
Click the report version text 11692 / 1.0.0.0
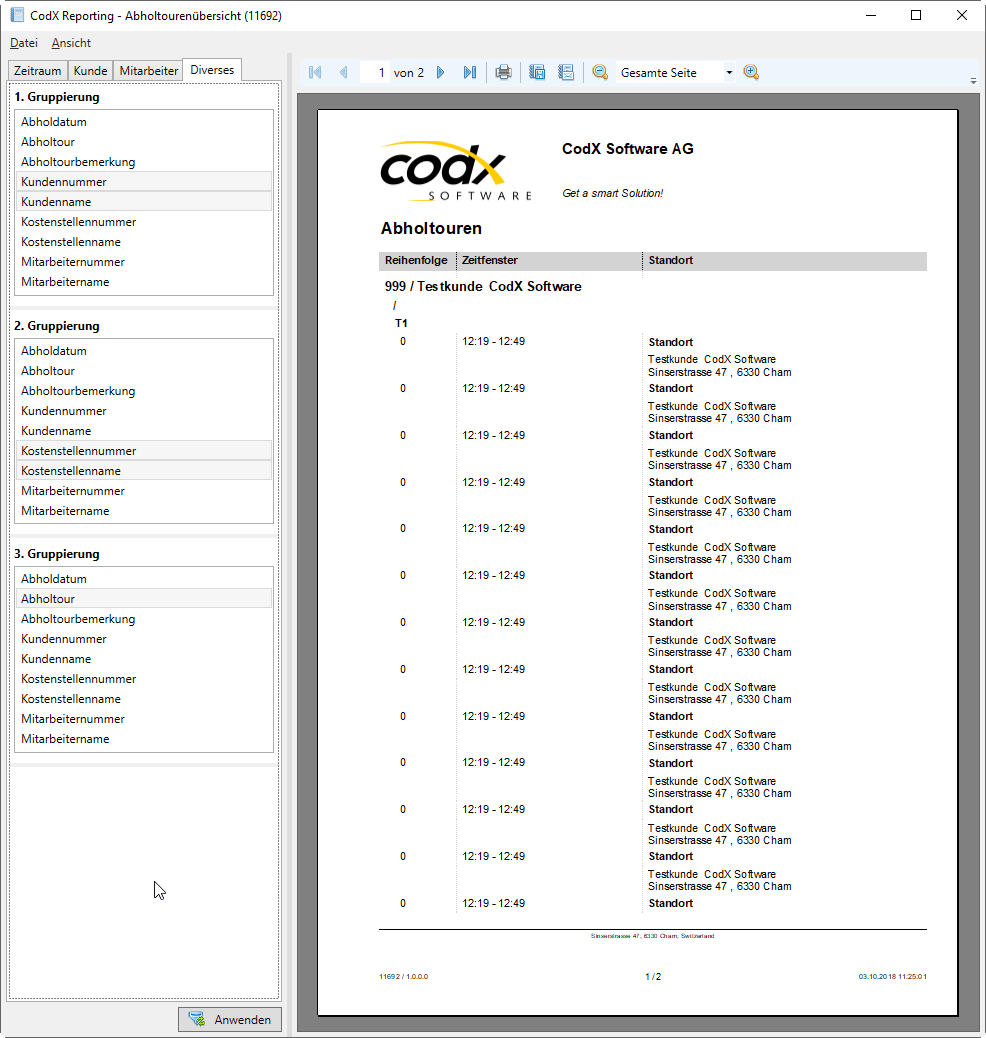point(403,976)
